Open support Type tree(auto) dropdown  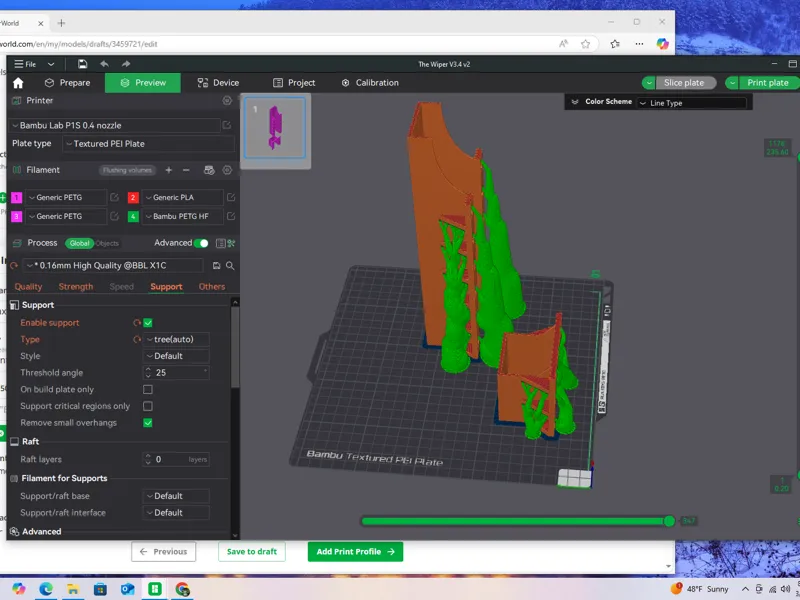177,339
